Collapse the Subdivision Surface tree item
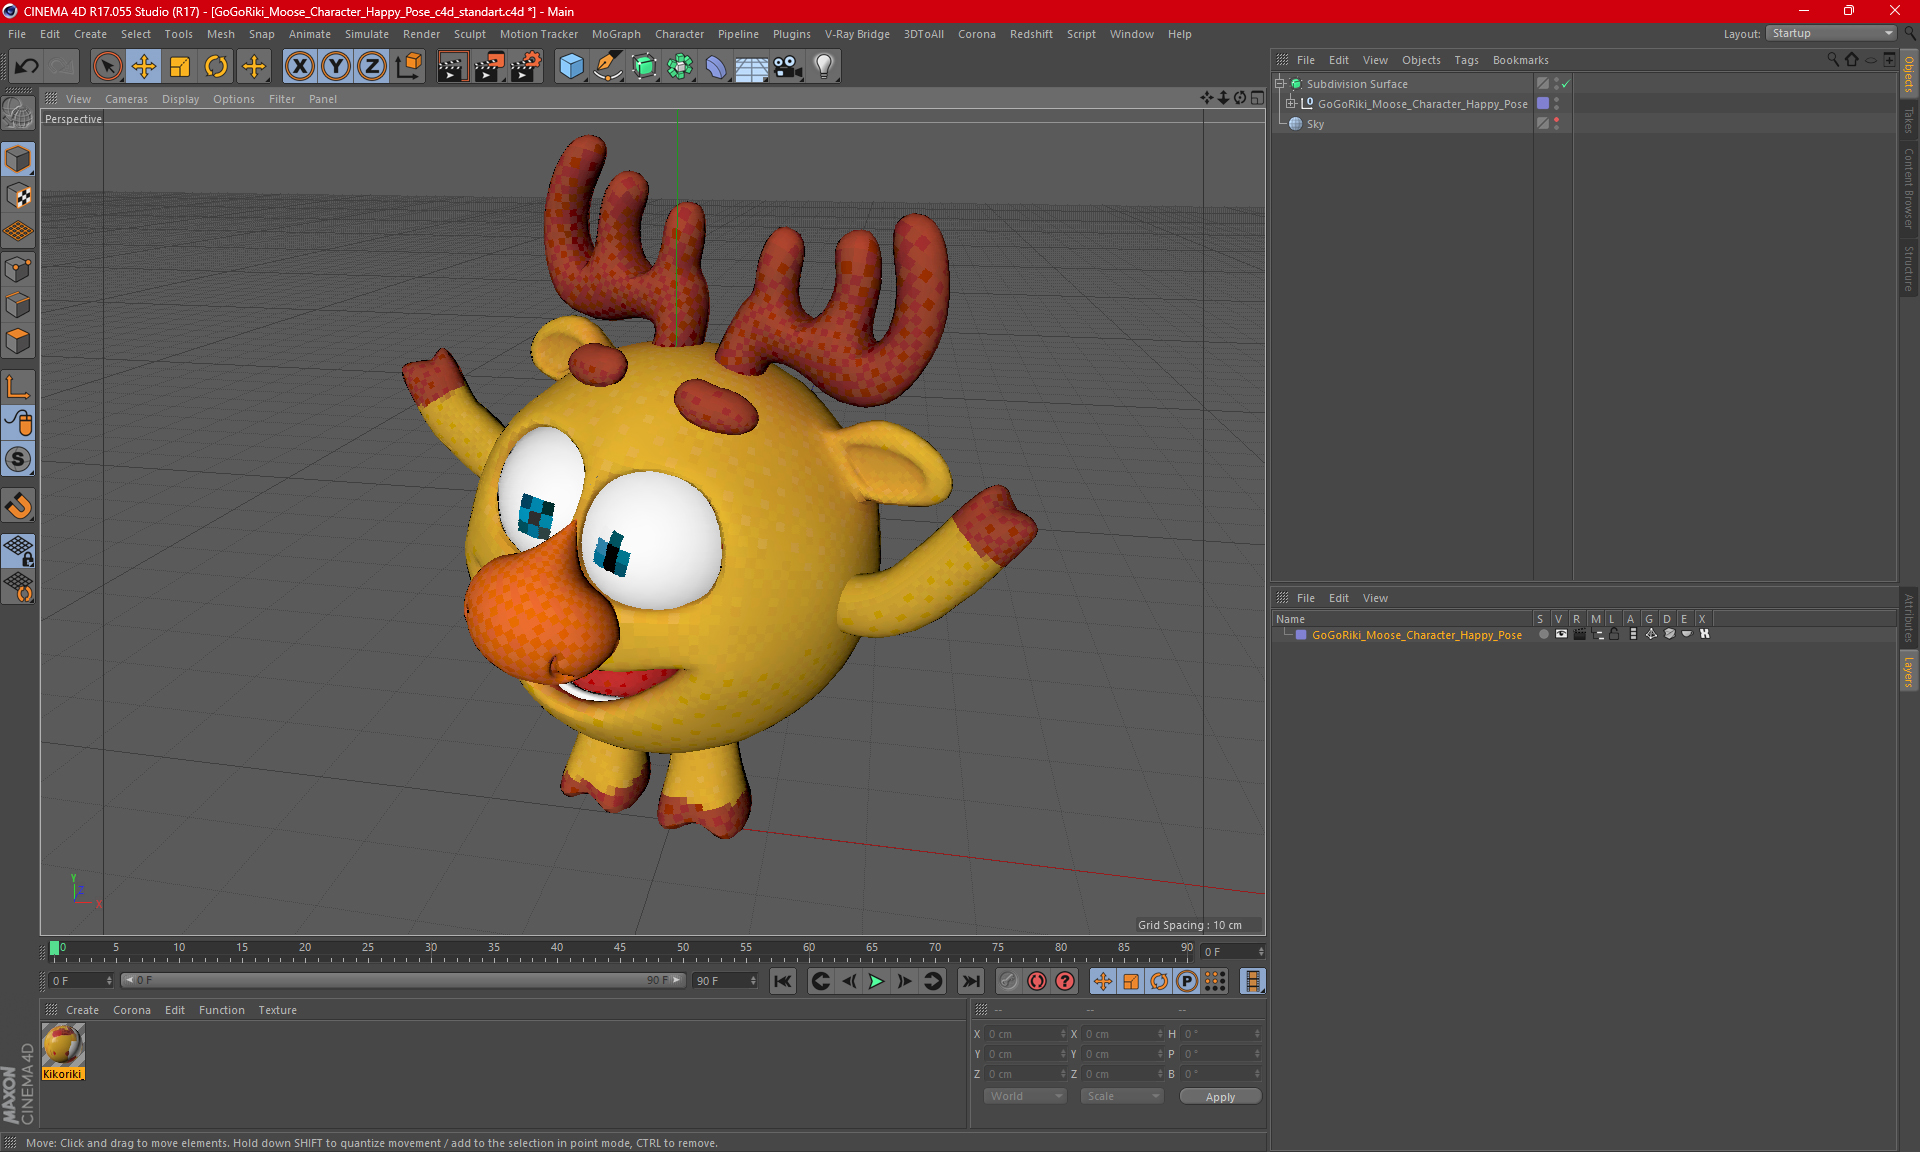Image resolution: width=1920 pixels, height=1152 pixels. point(1279,84)
